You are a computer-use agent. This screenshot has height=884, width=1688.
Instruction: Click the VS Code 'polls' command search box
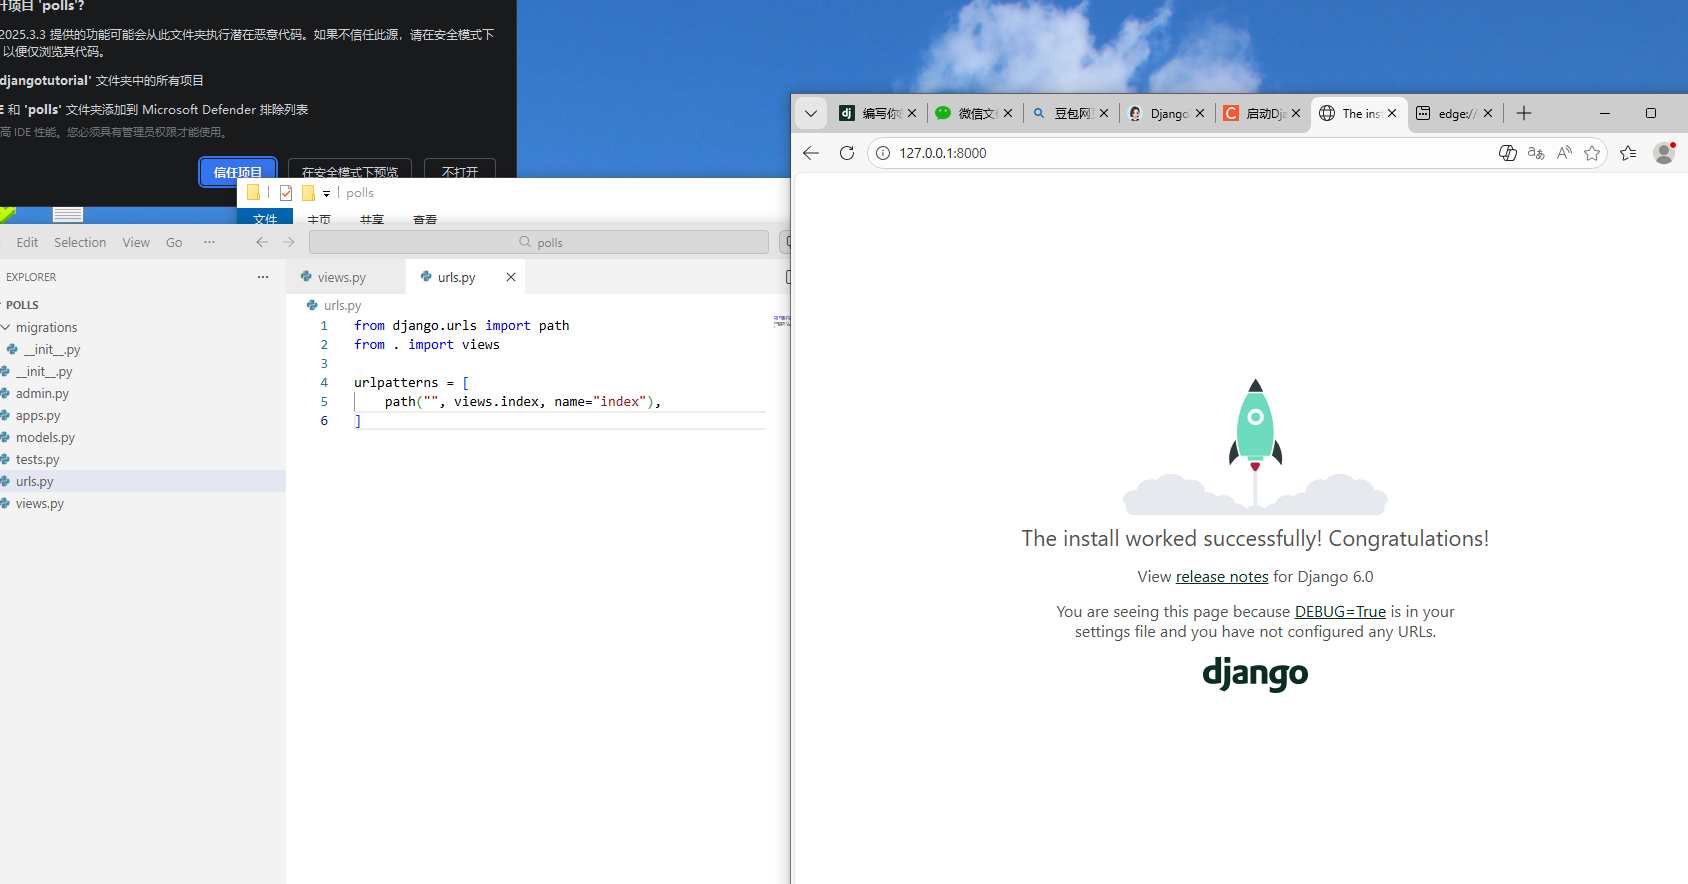point(539,242)
